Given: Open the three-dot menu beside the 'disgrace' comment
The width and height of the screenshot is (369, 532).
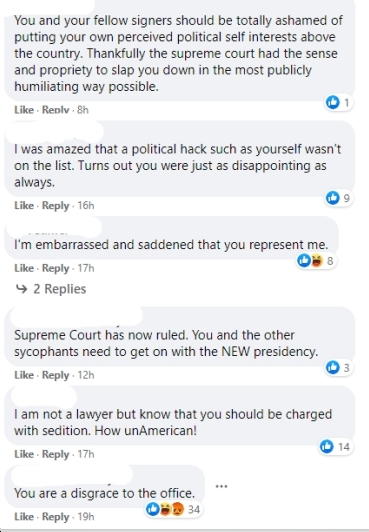Looking at the screenshot, I should 221,486.
